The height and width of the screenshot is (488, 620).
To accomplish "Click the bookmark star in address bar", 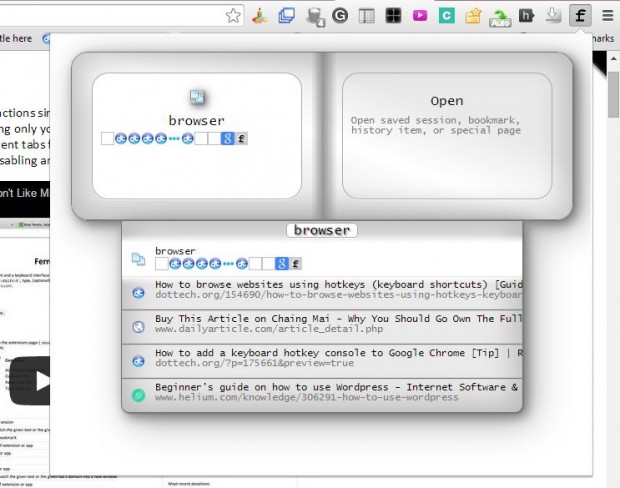I will click(x=233, y=15).
